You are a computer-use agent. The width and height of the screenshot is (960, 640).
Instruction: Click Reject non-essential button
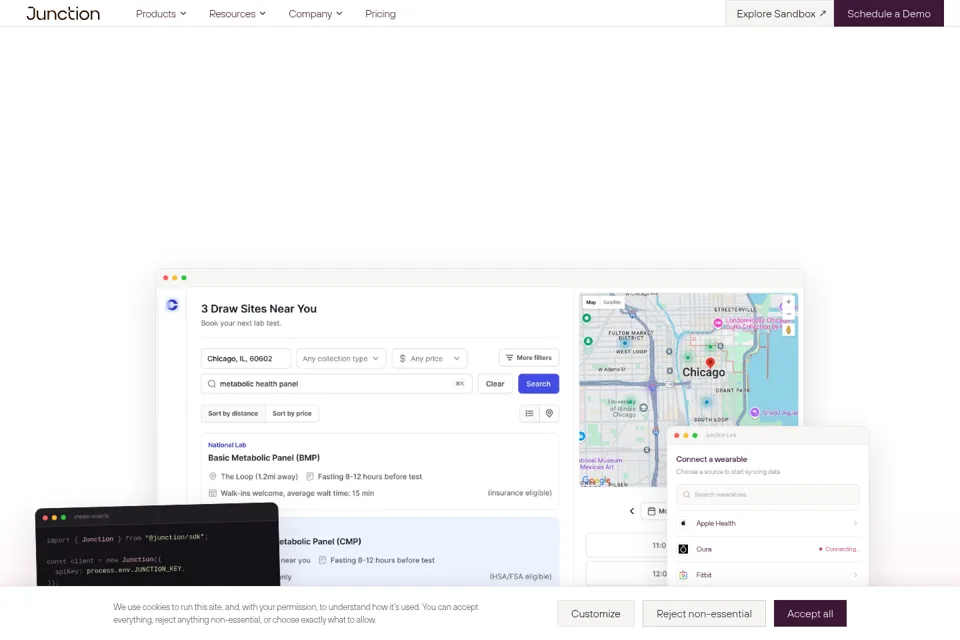[703, 614]
